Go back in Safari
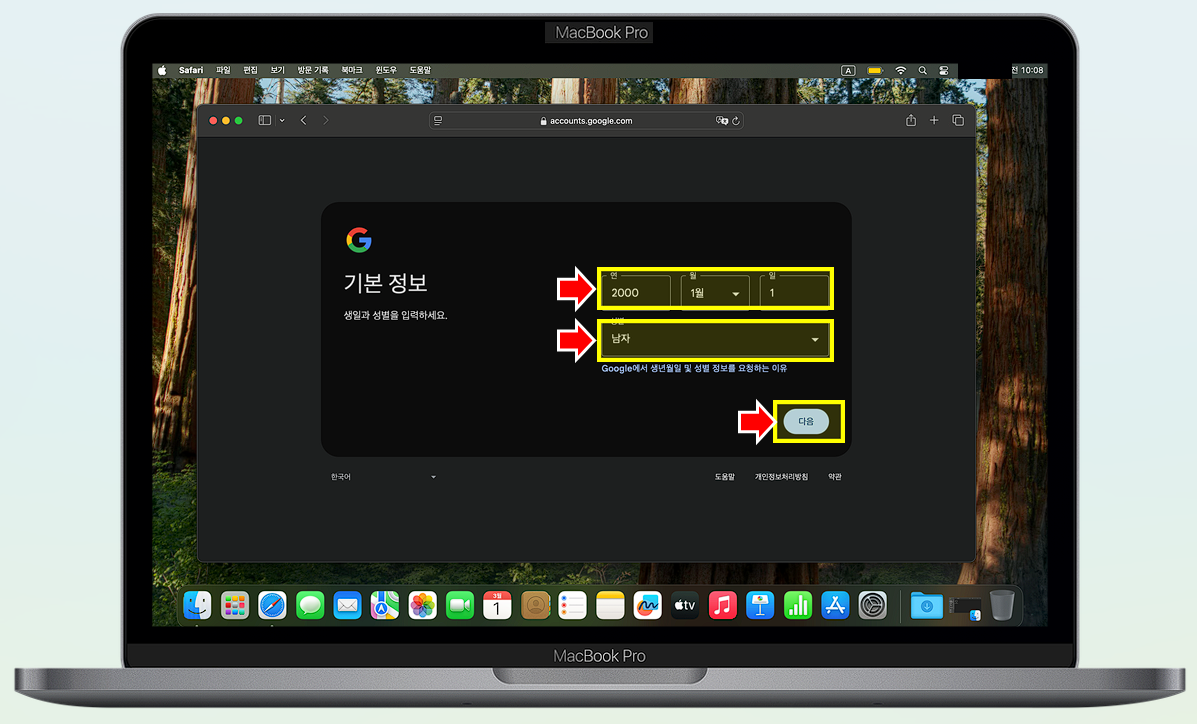1197x724 pixels. 304,120
